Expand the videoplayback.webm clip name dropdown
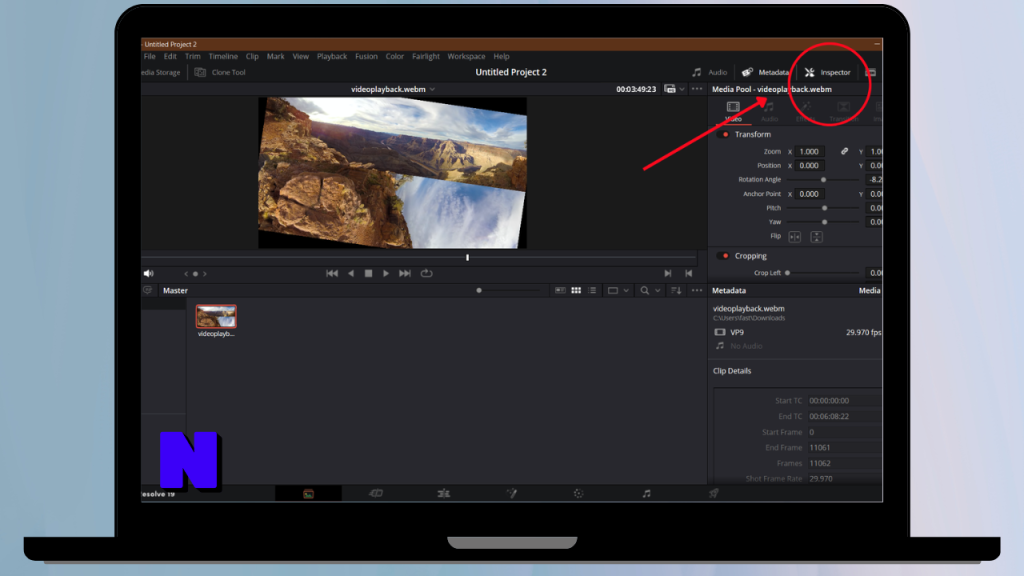Viewport: 1024px width, 576px height. pyautogui.click(x=432, y=89)
